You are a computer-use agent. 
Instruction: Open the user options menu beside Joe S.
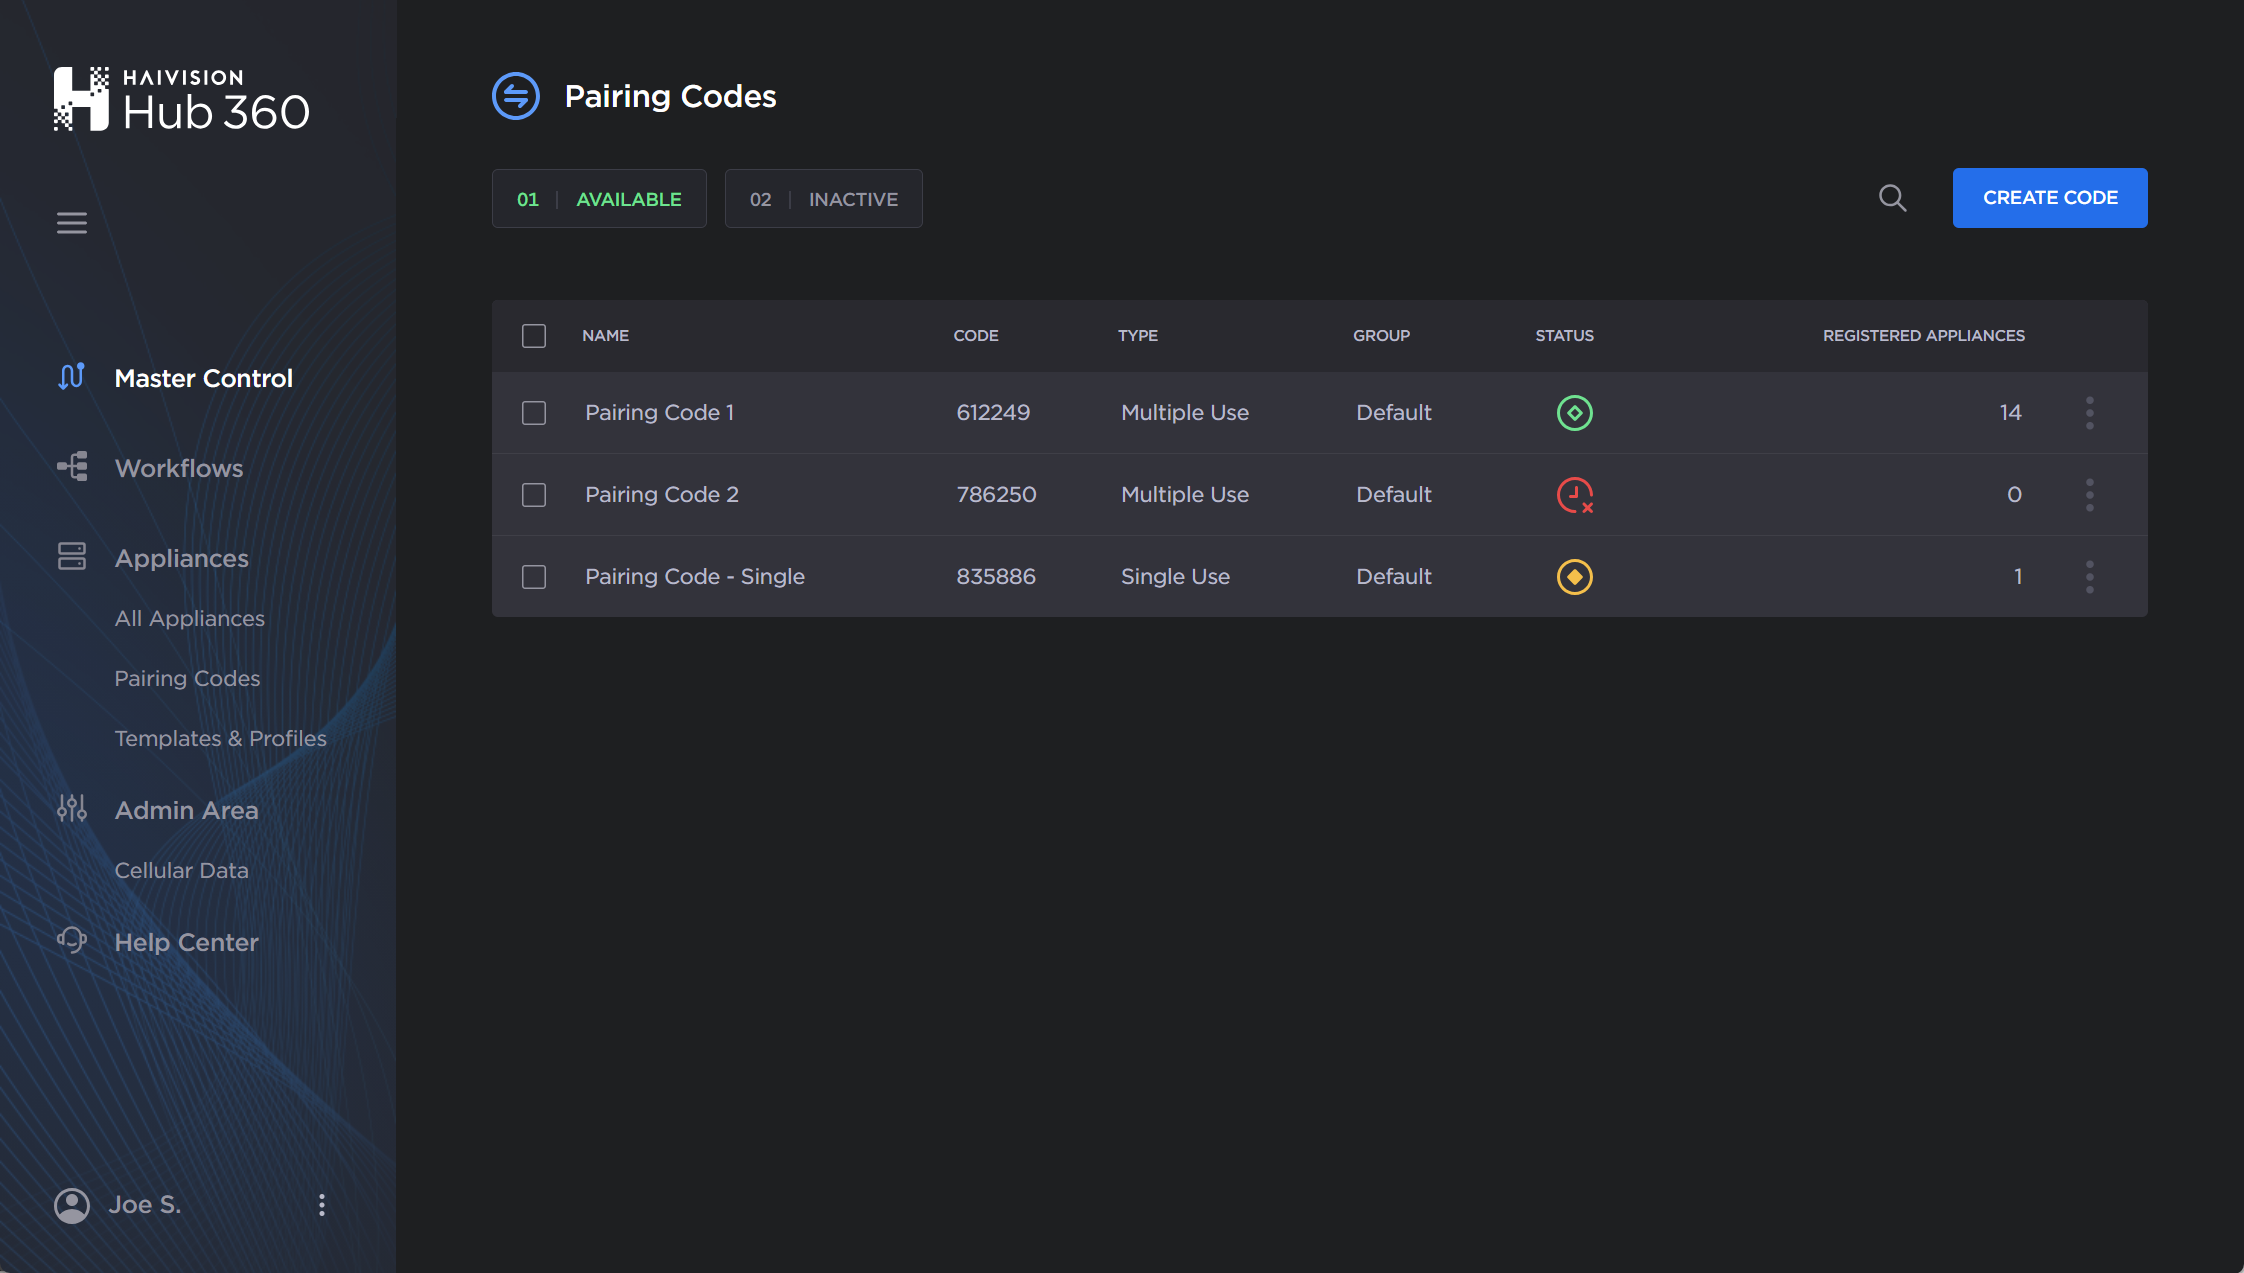321,1205
